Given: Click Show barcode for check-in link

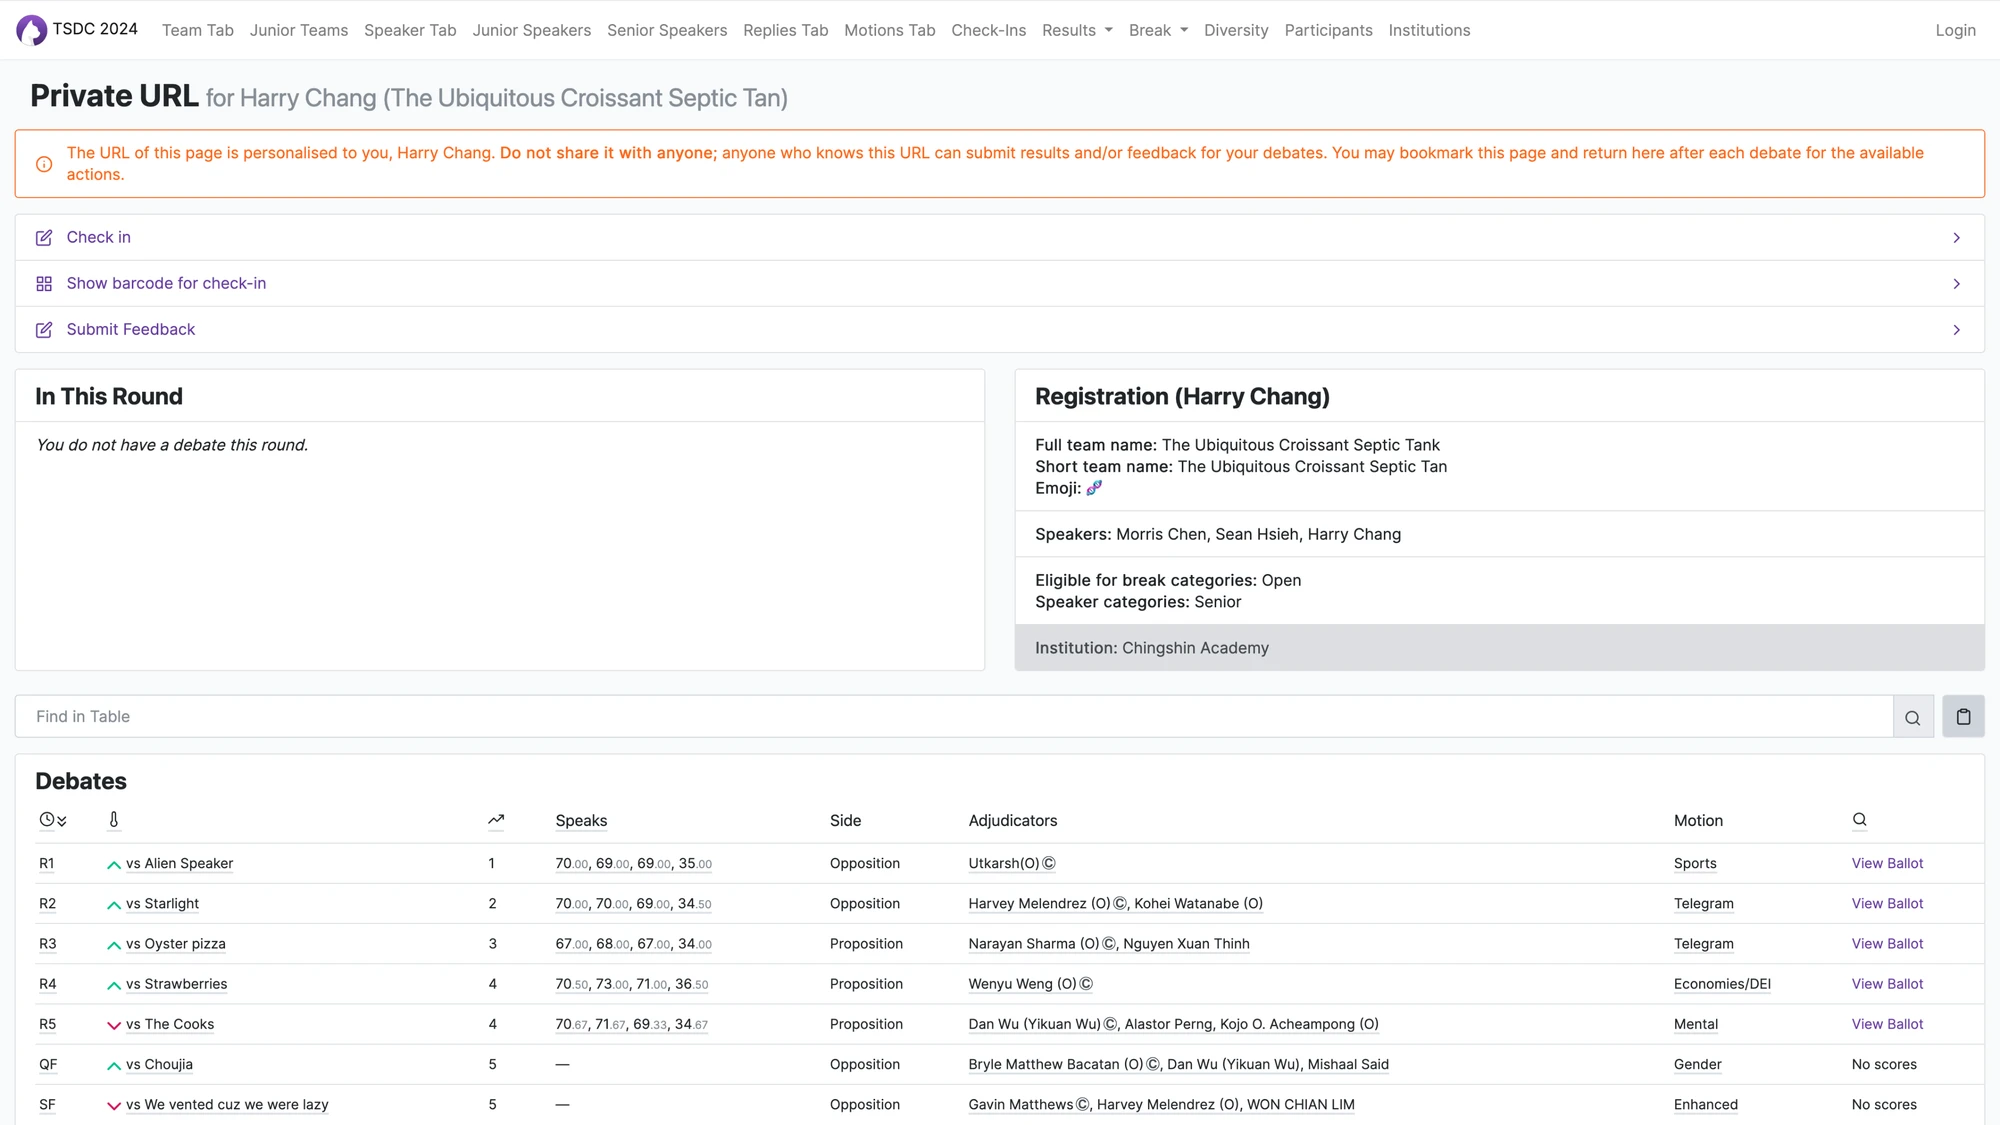Looking at the screenshot, I should pyautogui.click(x=166, y=284).
